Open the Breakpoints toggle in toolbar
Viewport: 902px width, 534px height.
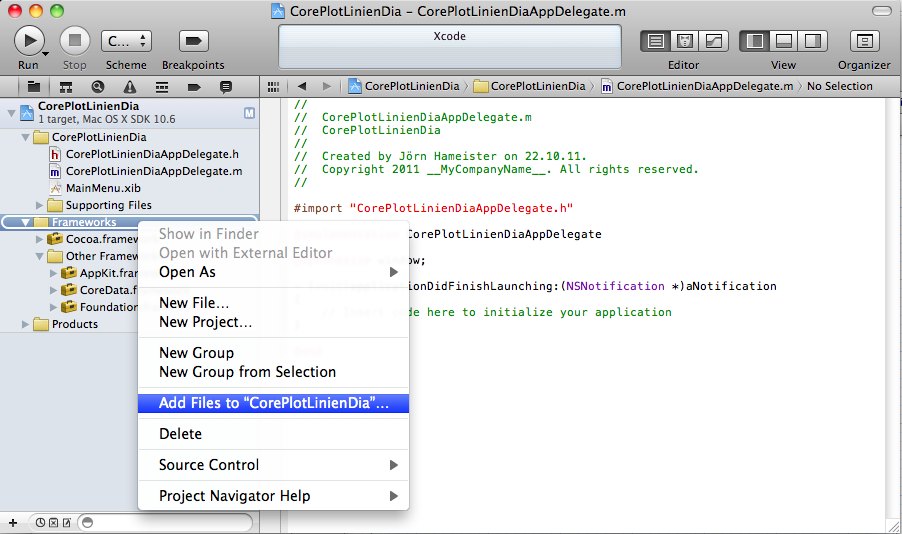[x=193, y=41]
